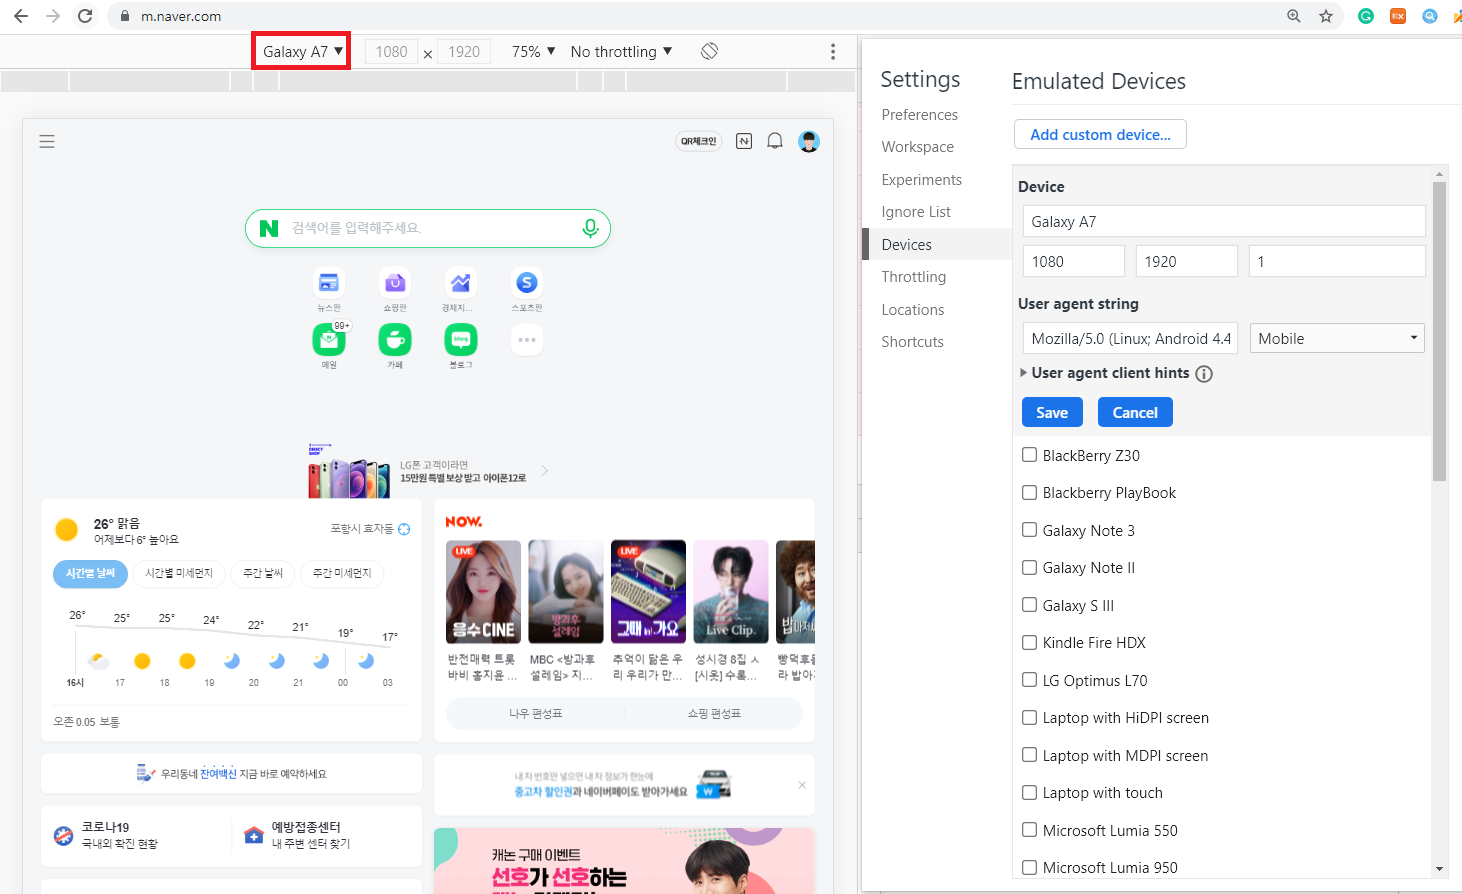Click the device pixel ratio field

coord(1338,262)
